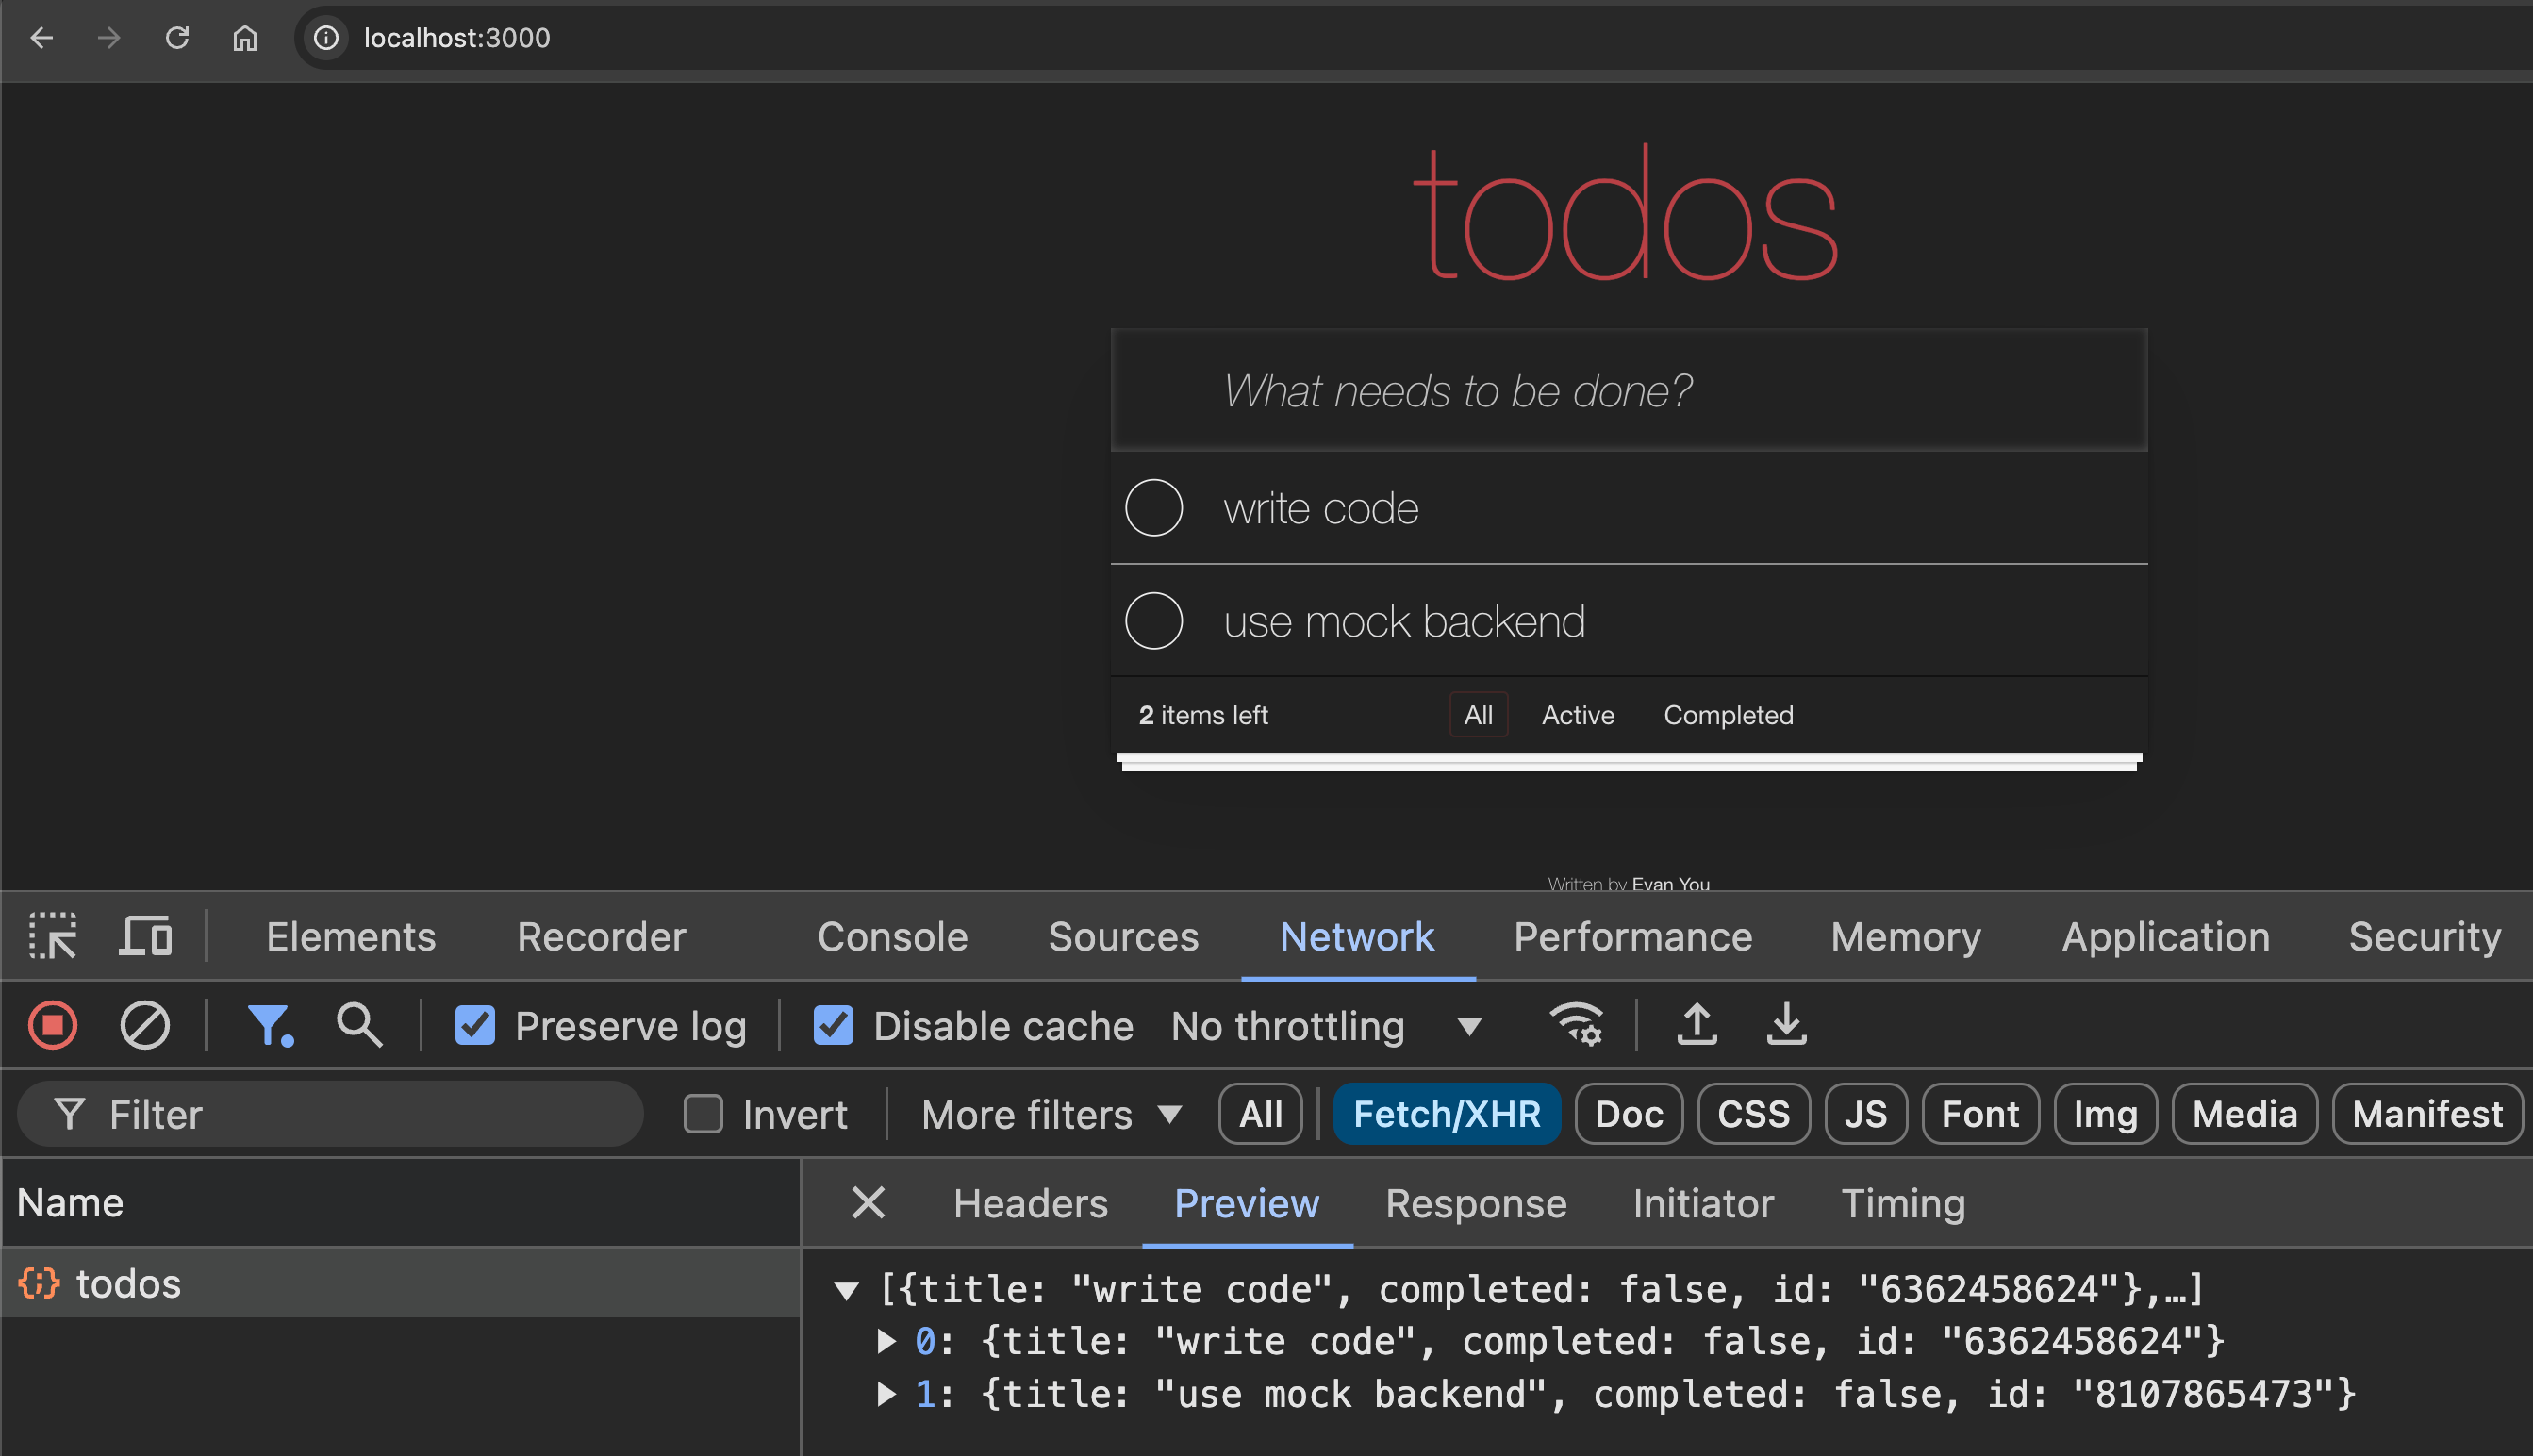Filter requests by Img type
The width and height of the screenshot is (2533, 1456).
coord(2105,1113)
